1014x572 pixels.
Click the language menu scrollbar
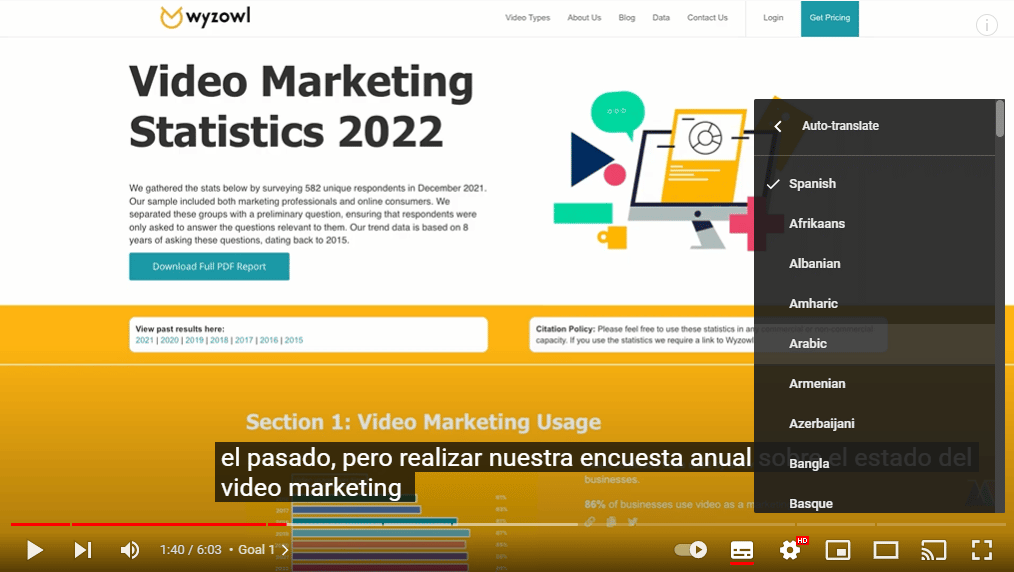tap(1000, 118)
